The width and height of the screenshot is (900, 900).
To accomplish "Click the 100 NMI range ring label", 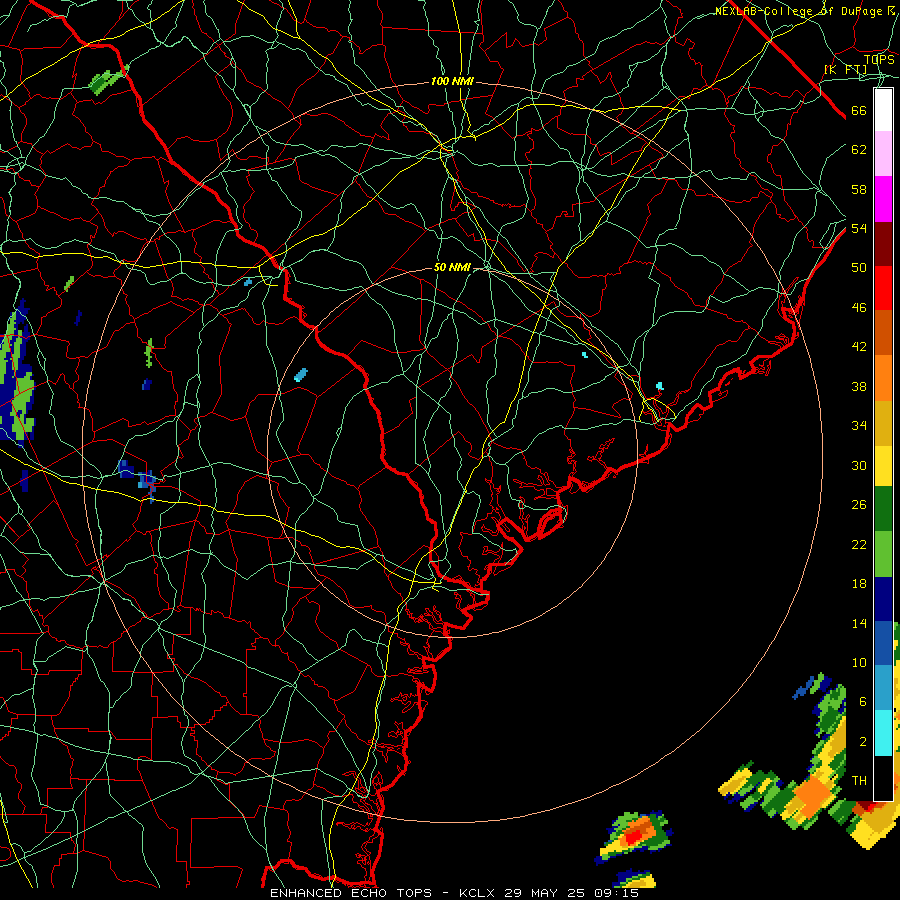I will tap(452, 82).
